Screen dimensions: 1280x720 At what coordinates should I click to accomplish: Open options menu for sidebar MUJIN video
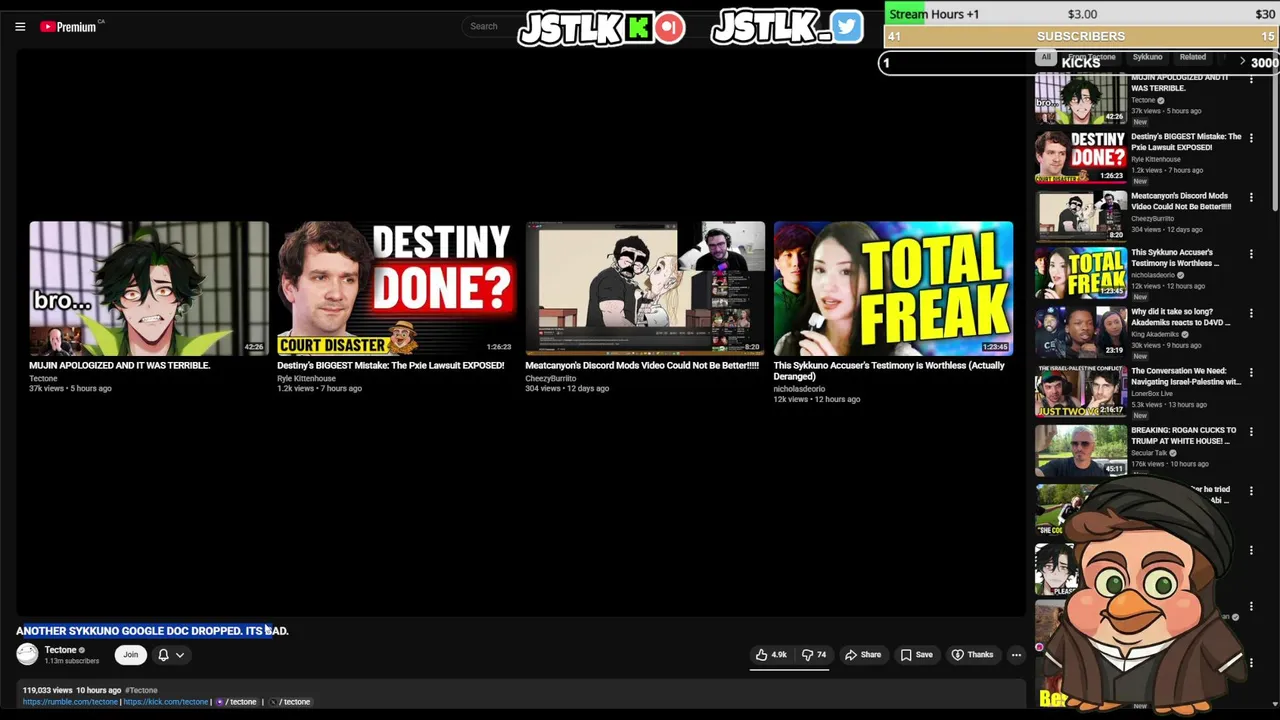tap(1251, 79)
